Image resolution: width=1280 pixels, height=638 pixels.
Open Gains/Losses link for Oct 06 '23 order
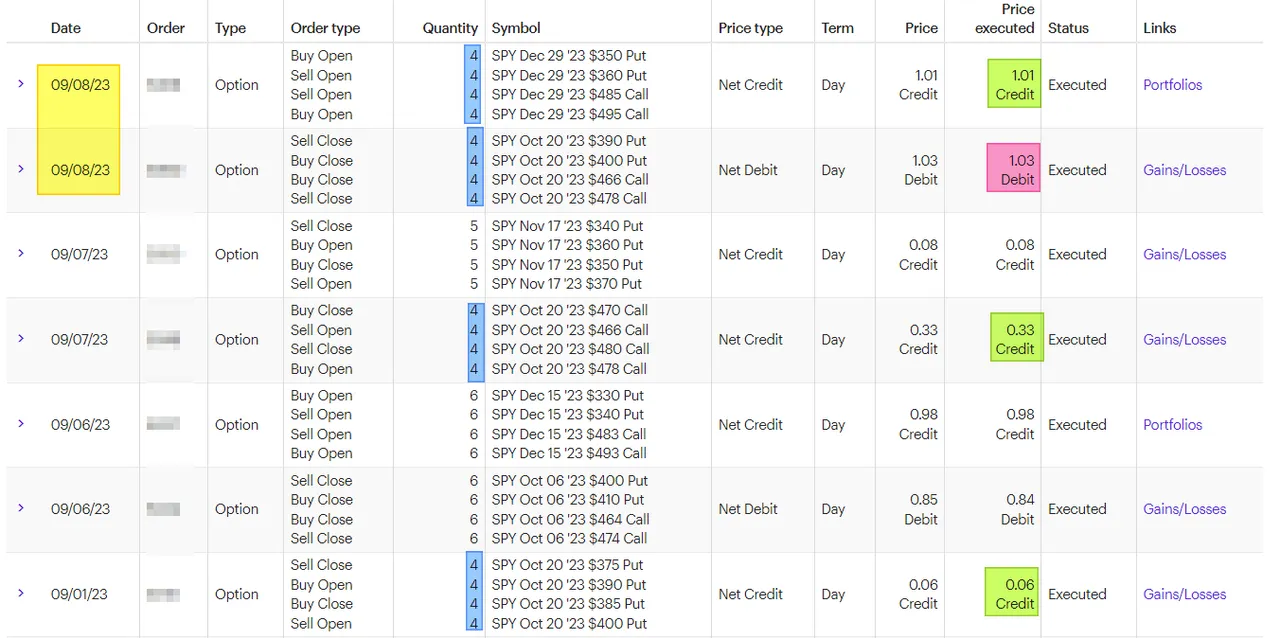(x=1184, y=509)
